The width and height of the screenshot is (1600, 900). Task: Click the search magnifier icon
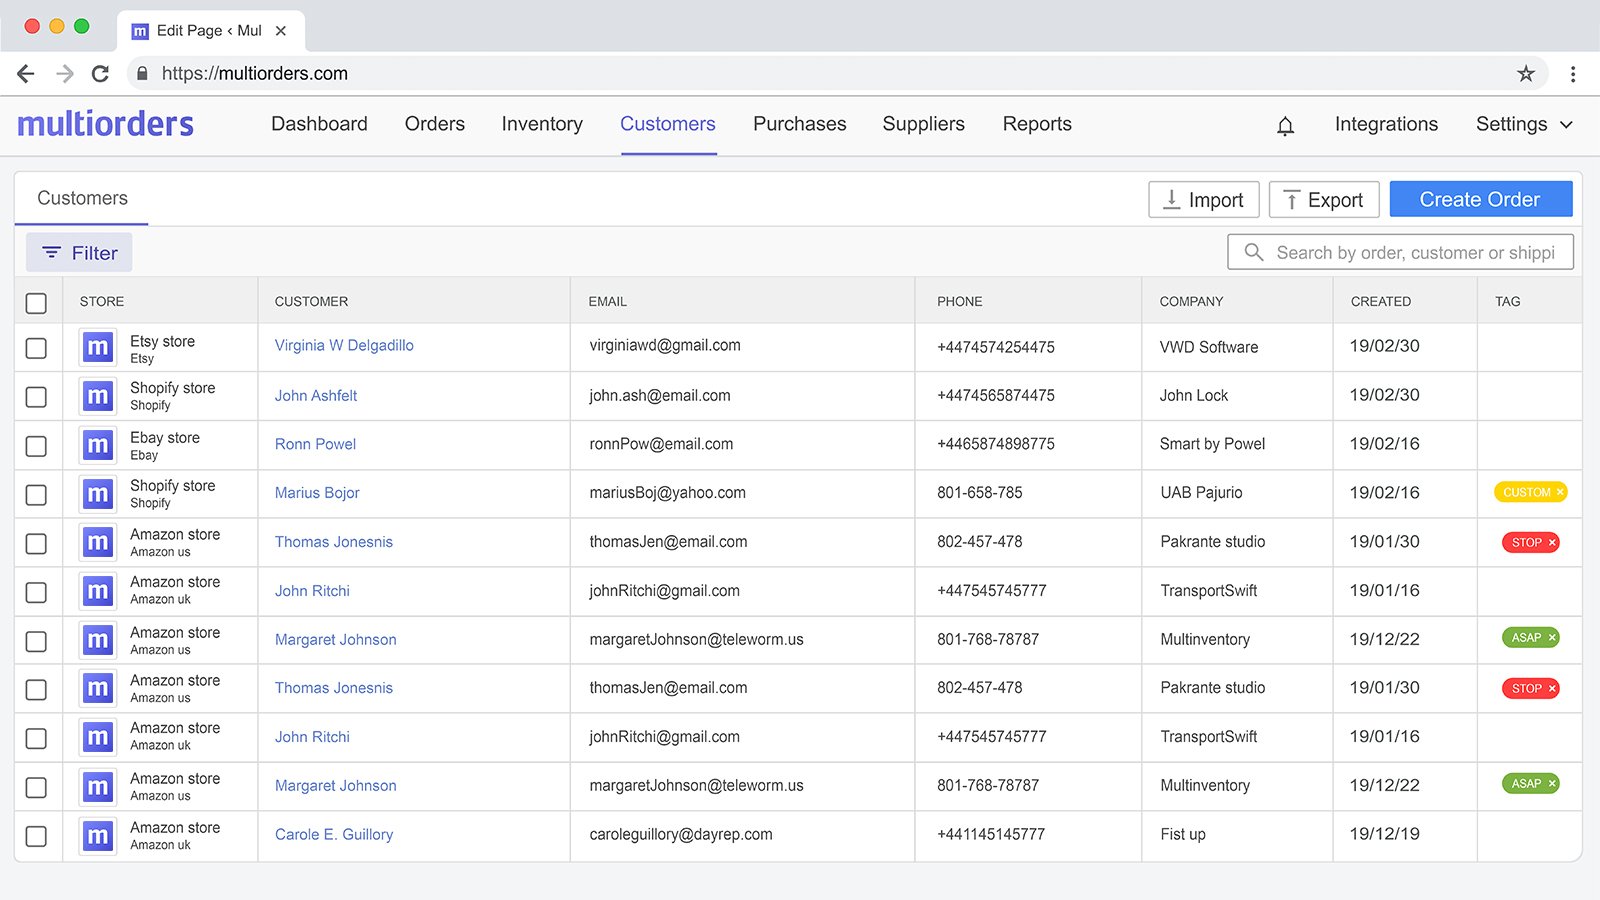pos(1253,252)
